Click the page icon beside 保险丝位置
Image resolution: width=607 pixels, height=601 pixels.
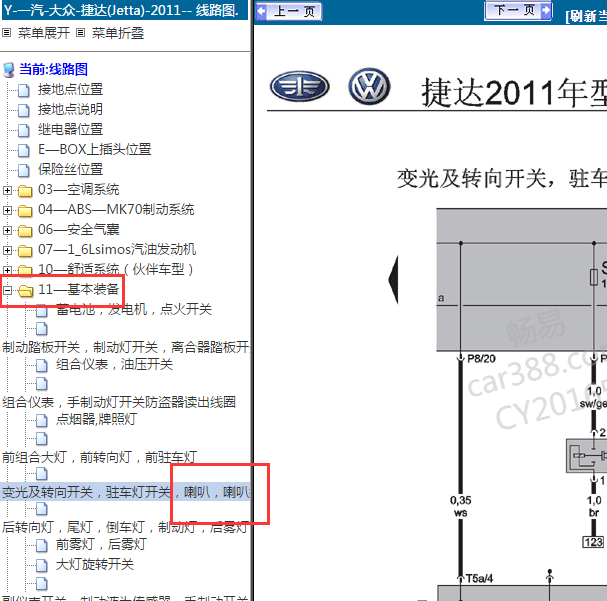24,170
